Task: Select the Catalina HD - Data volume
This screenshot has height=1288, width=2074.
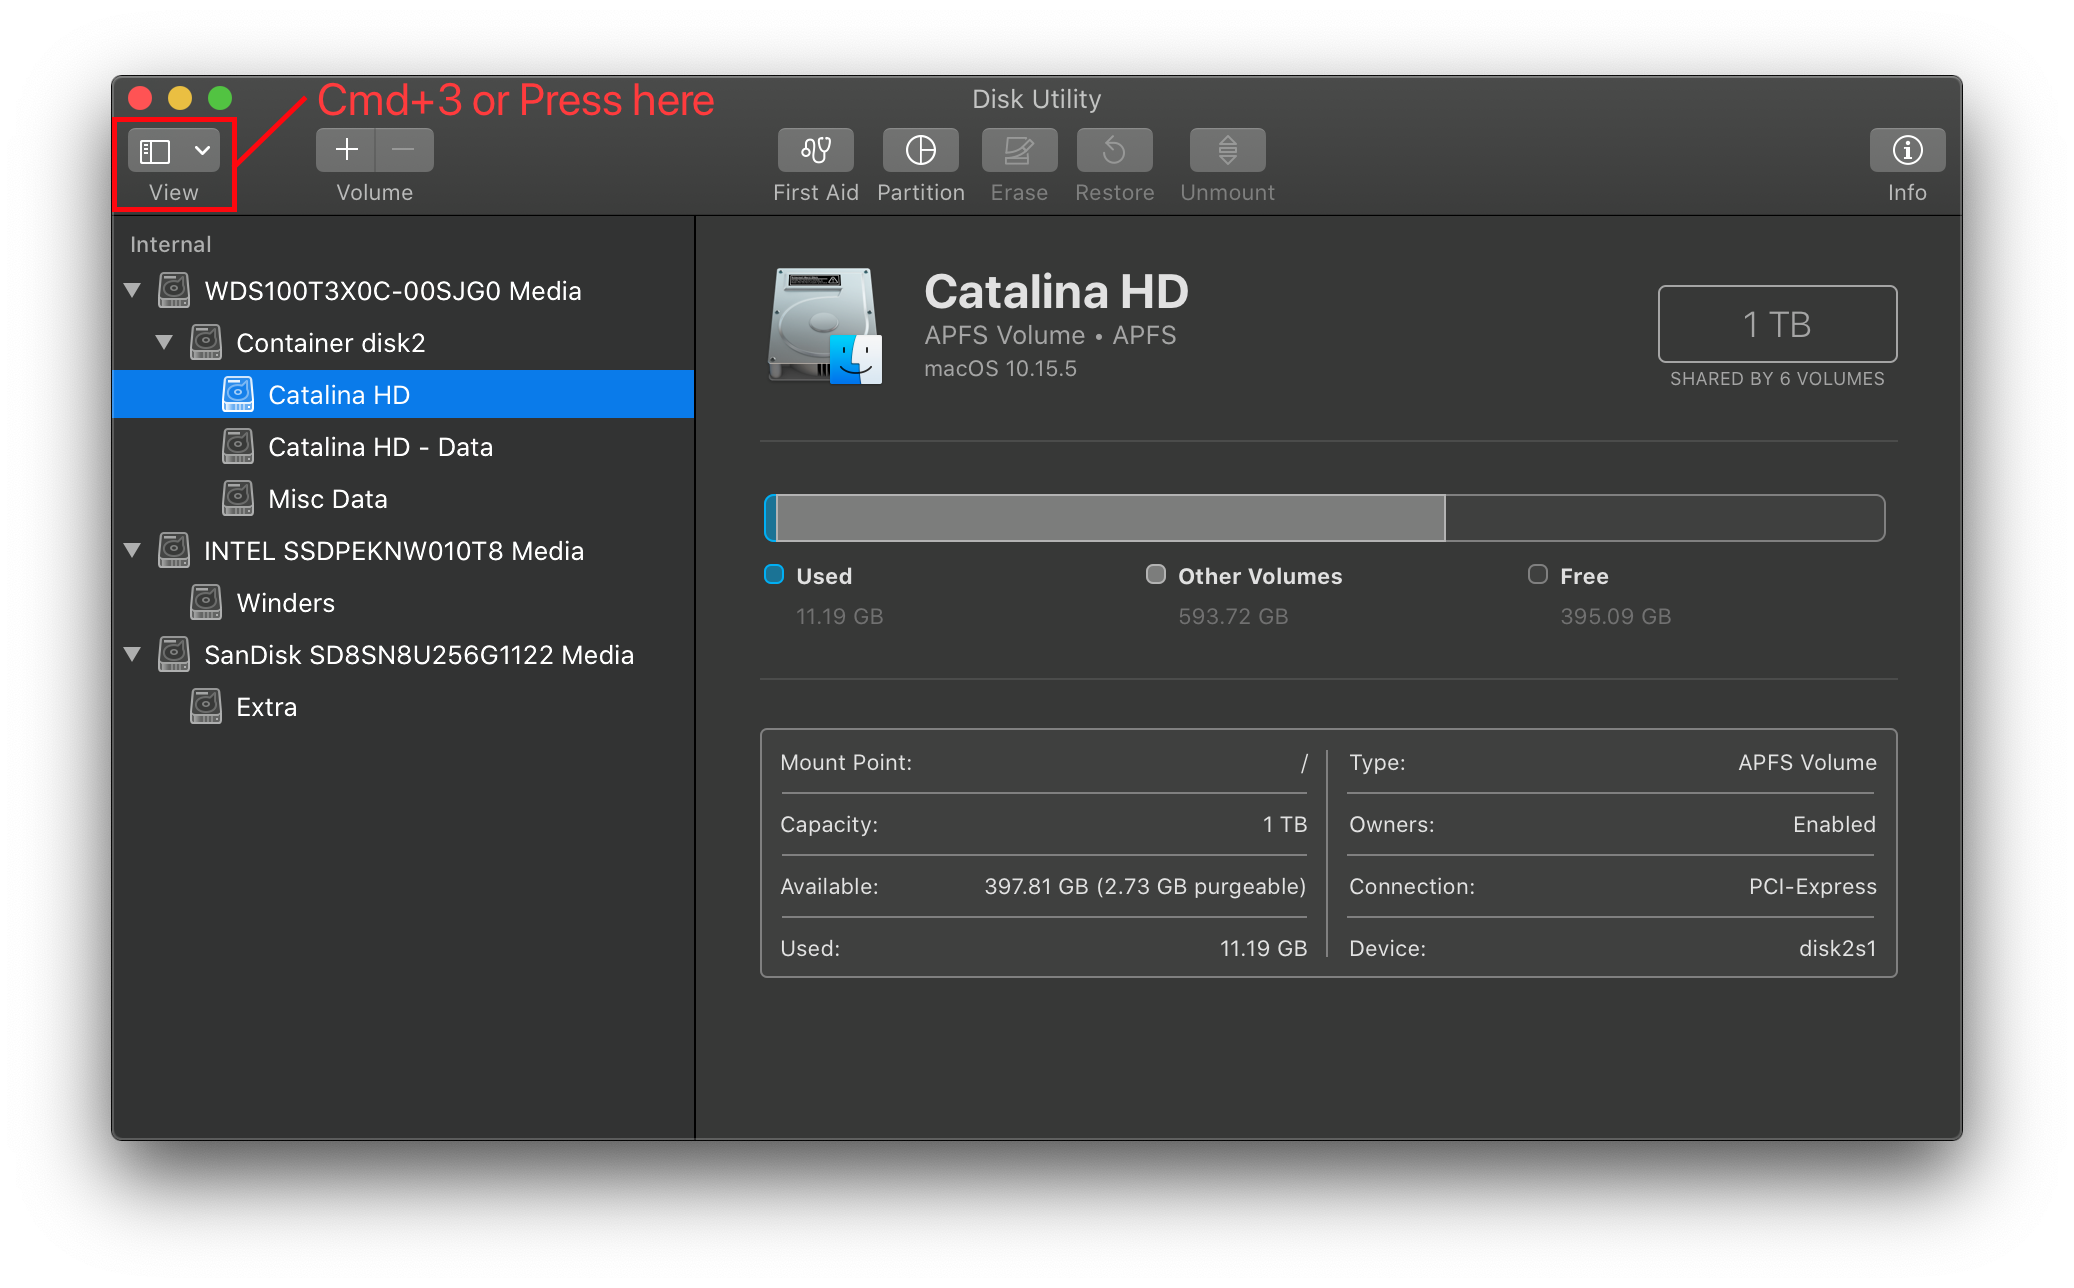Action: (380, 447)
